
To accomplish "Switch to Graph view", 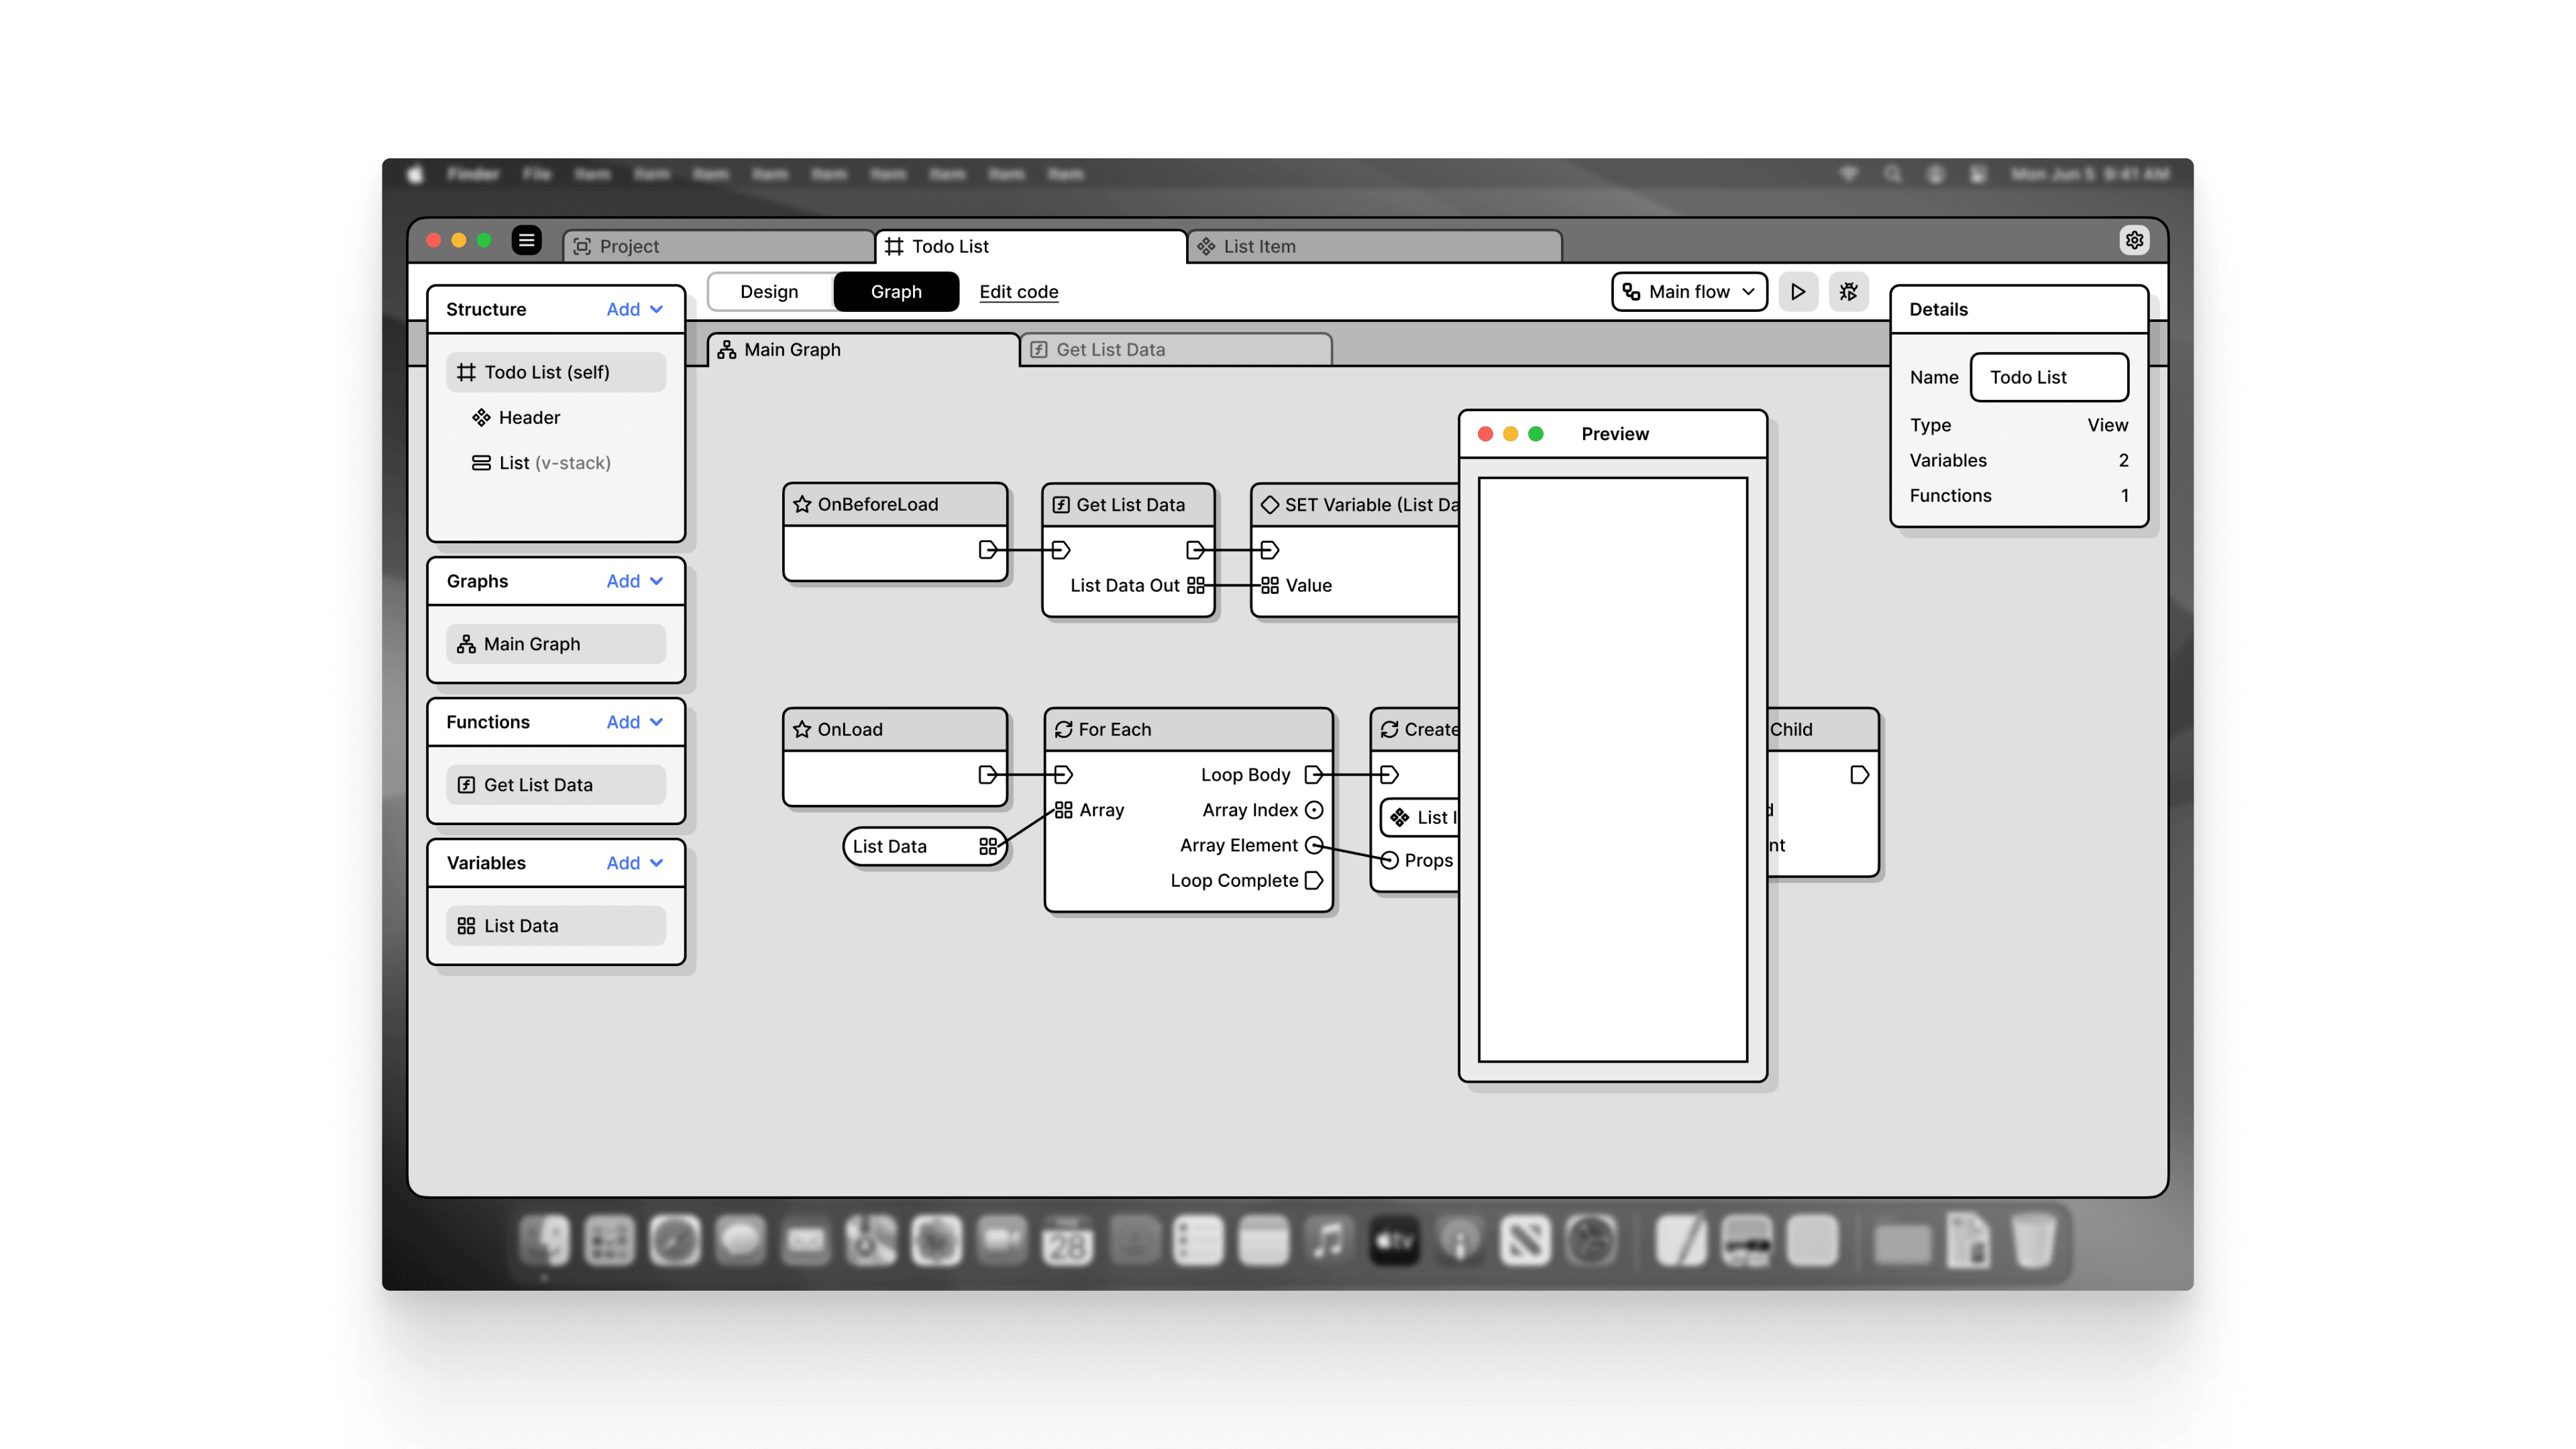I will (x=895, y=292).
